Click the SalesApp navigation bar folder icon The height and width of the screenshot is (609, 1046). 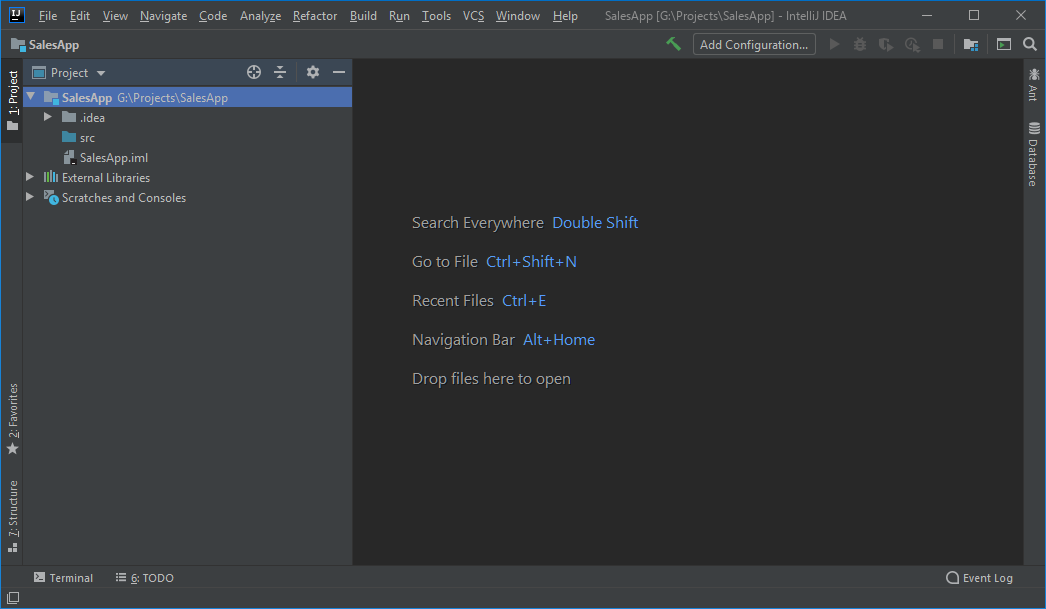click(x=18, y=45)
